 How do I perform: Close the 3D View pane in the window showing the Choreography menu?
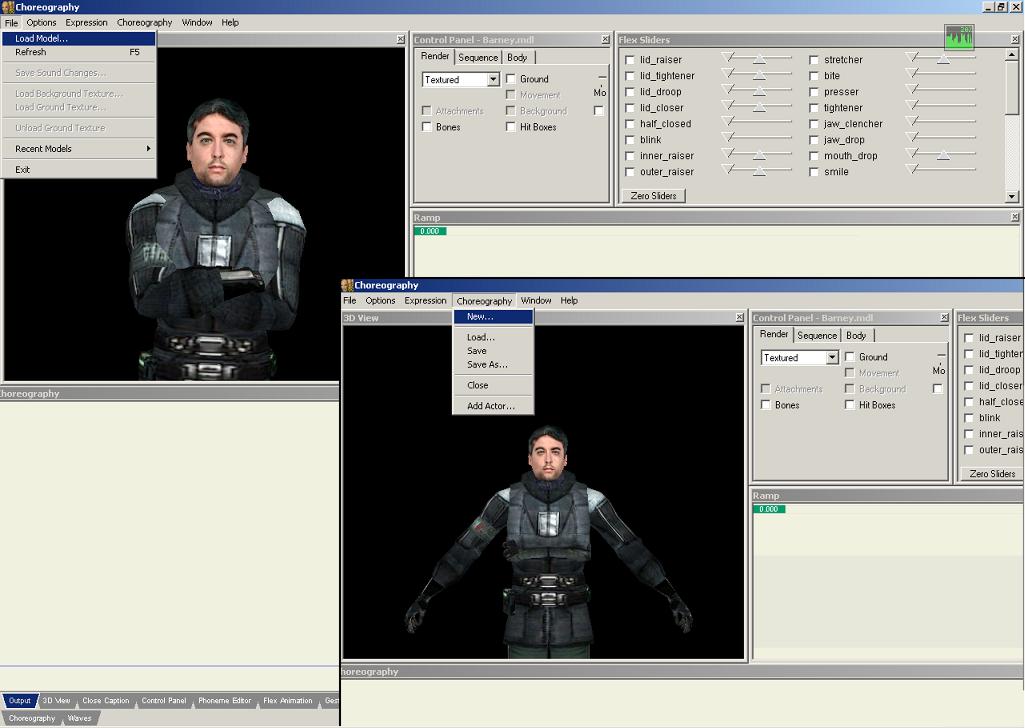[739, 318]
